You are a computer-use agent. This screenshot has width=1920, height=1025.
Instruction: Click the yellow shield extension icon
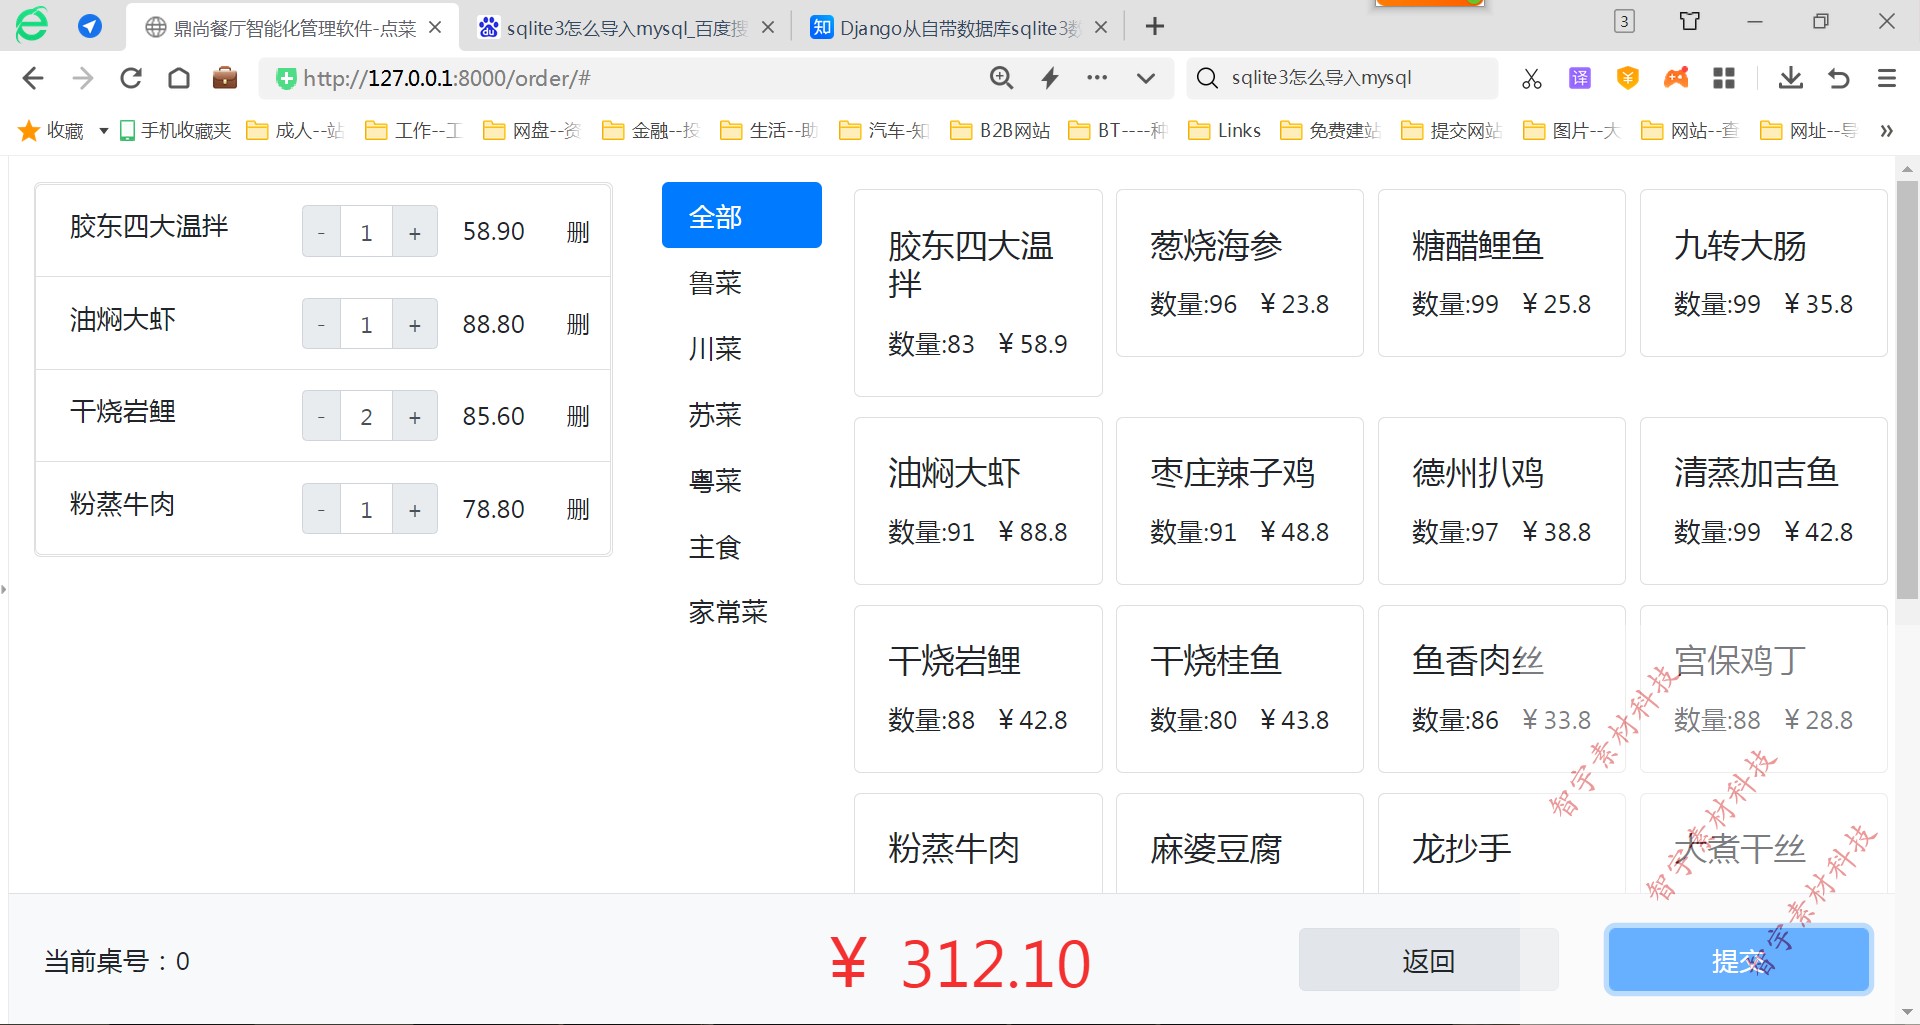click(x=1628, y=78)
